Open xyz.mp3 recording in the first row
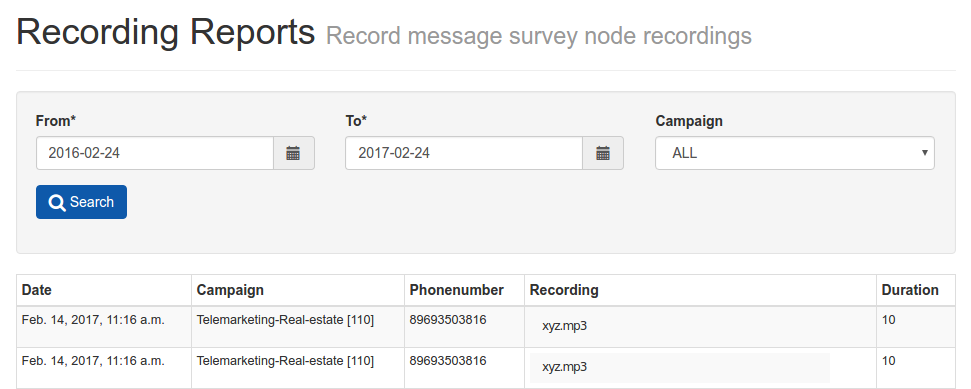This screenshot has width=971, height=389. (x=564, y=326)
